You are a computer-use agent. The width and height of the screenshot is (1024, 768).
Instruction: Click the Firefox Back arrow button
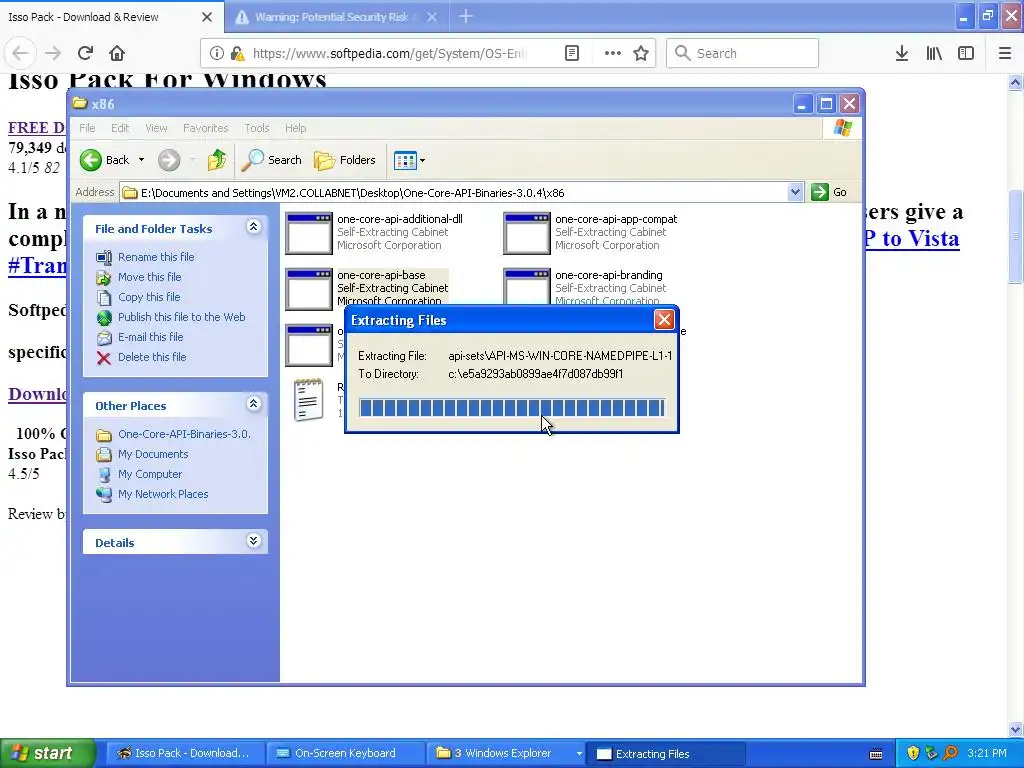tap(20, 54)
